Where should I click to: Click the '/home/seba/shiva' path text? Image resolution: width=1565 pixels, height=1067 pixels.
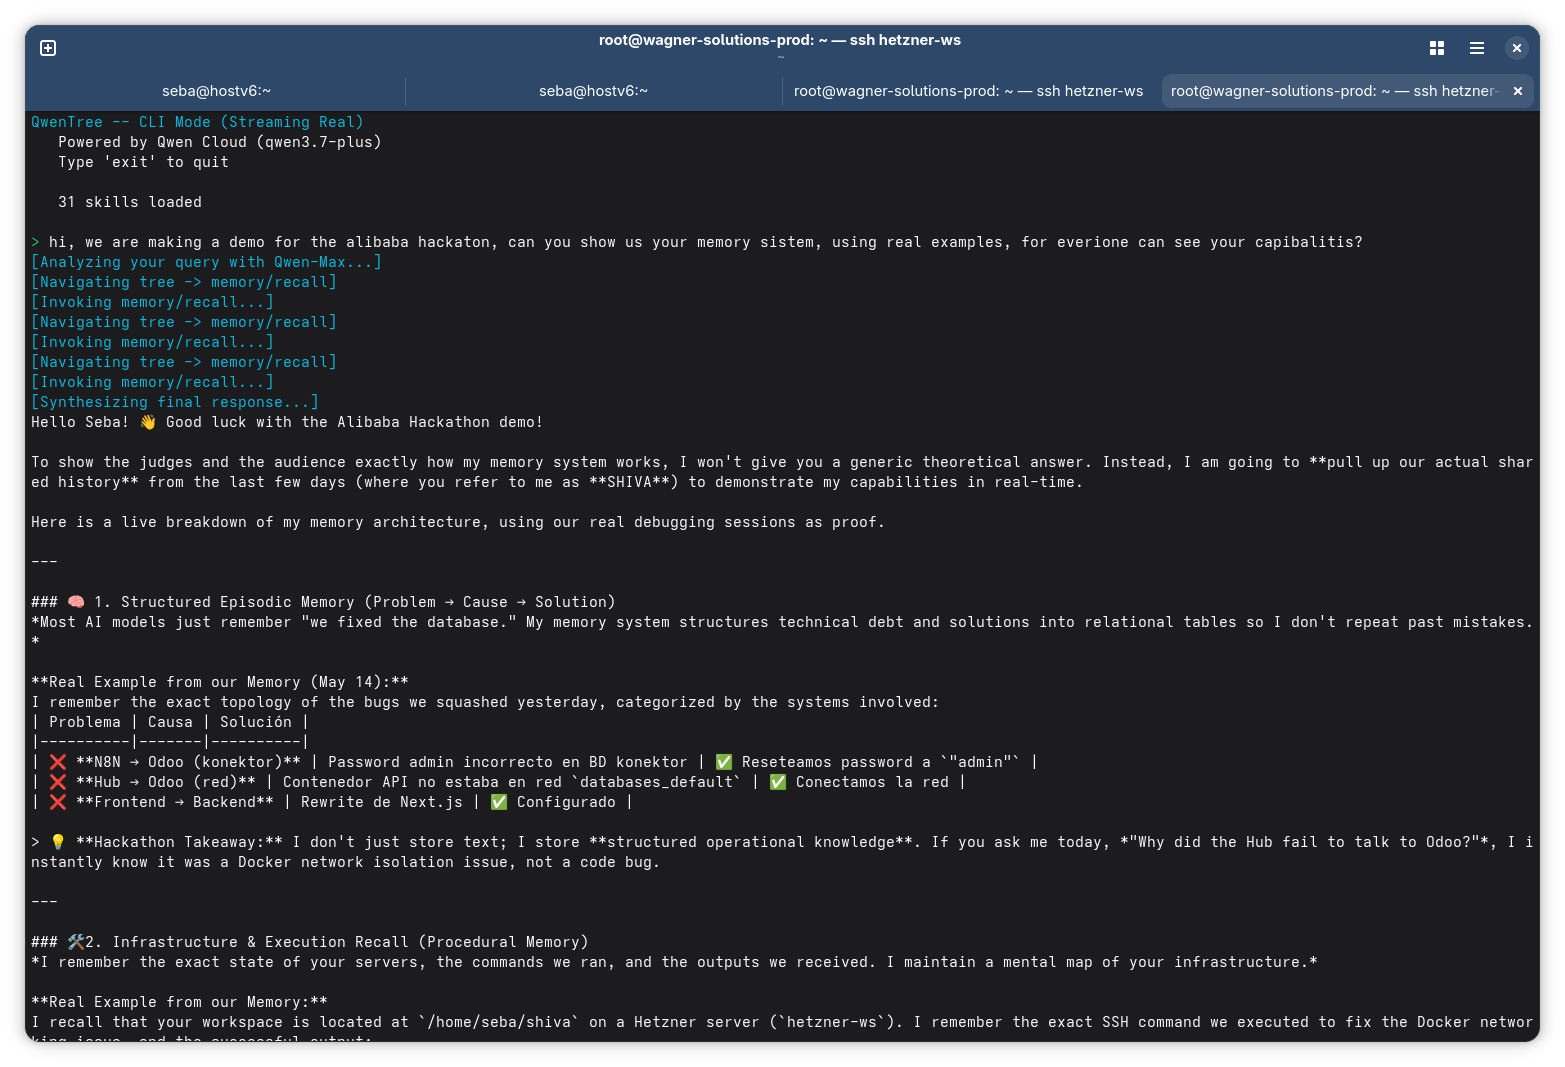[x=499, y=1022]
